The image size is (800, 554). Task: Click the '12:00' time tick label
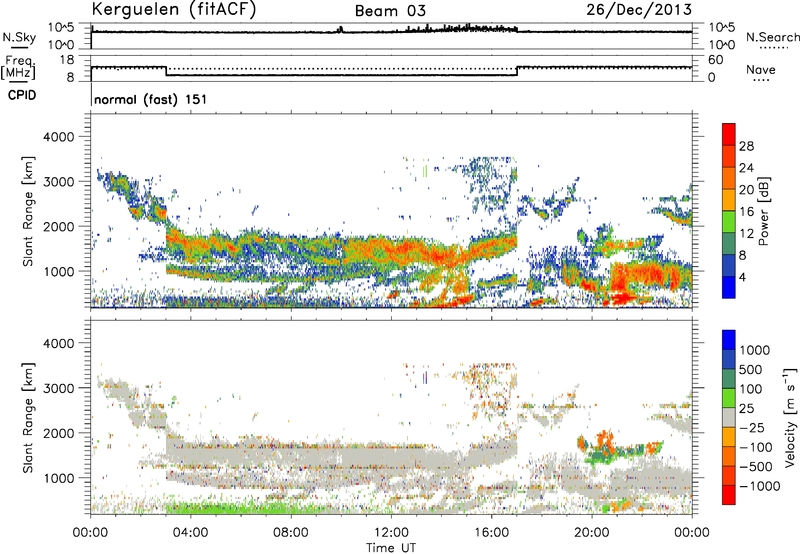click(391, 533)
